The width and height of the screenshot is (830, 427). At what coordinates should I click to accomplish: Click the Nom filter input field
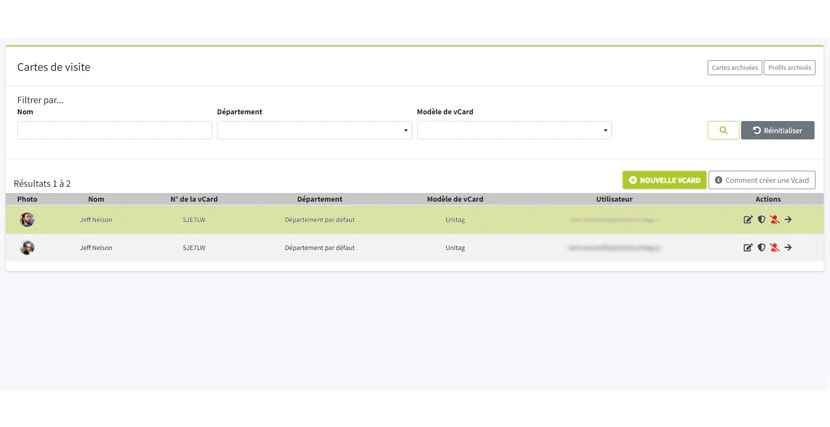[114, 130]
